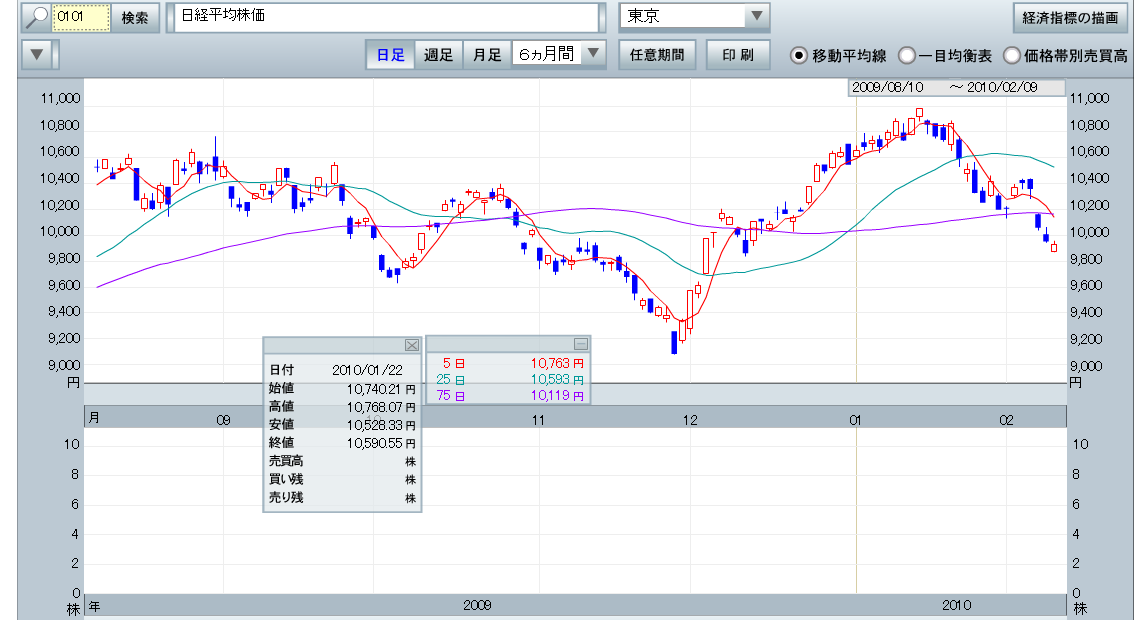Click the down-arrow toggle at far left
Image resolution: width=1143 pixels, height=620 pixels.
36,55
